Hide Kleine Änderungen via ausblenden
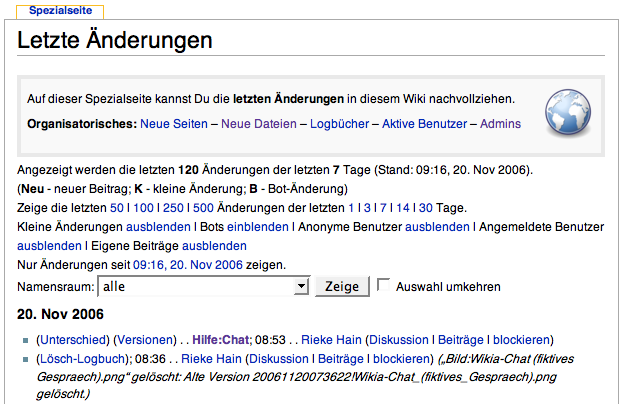The image size is (624, 404). click(158, 227)
